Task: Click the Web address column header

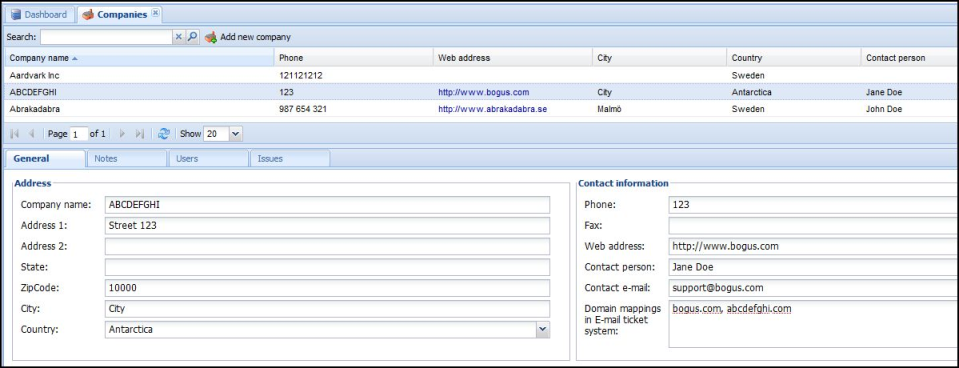Action: coord(513,58)
